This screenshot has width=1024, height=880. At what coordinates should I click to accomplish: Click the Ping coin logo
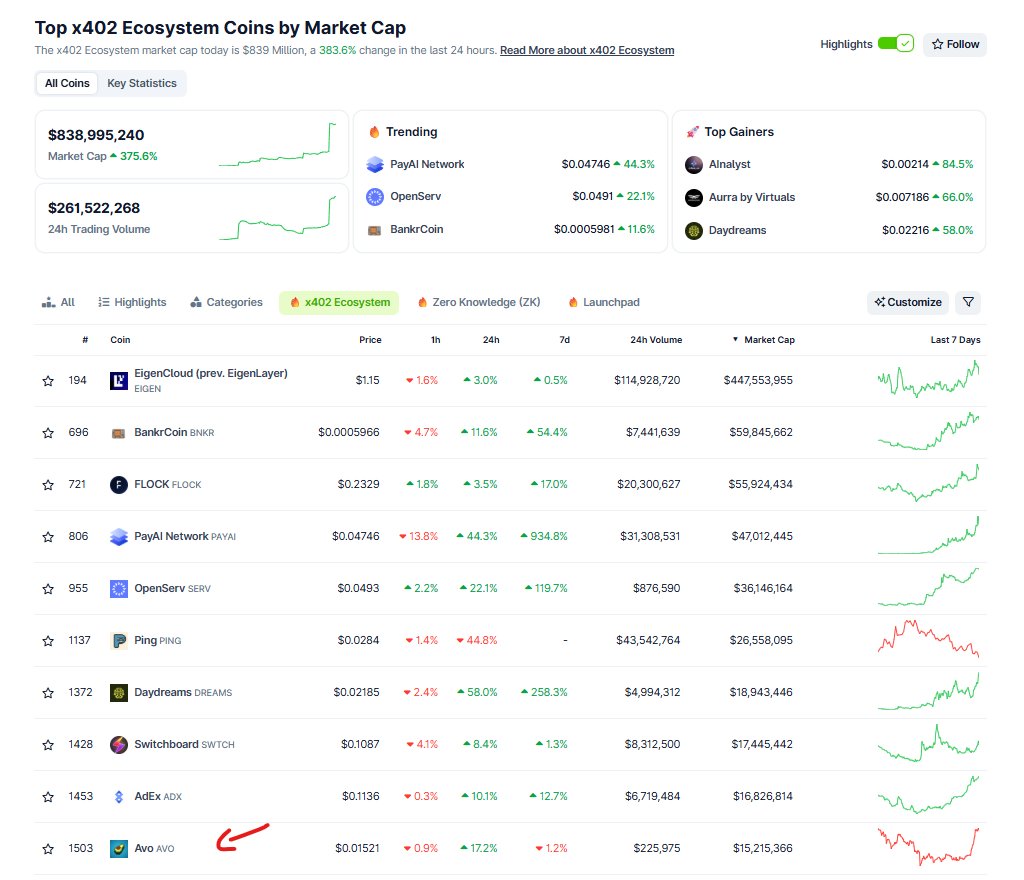119,640
